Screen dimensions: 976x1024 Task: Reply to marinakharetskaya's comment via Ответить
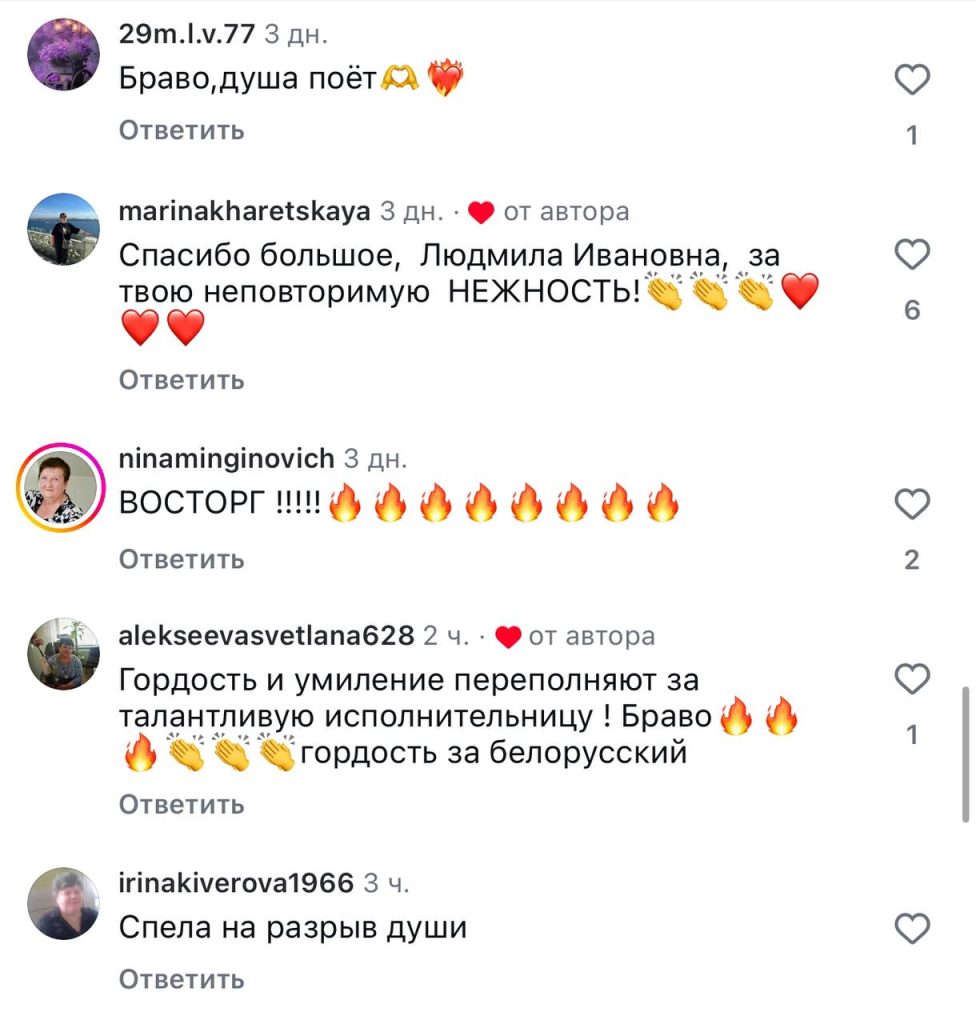point(182,380)
